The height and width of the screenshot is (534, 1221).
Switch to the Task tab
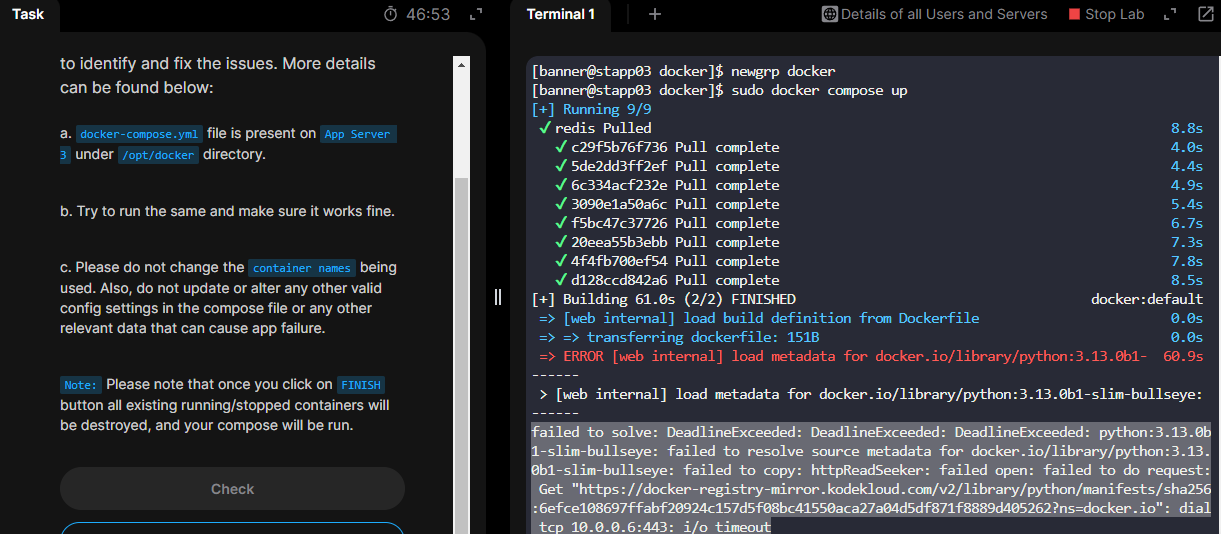pos(28,14)
